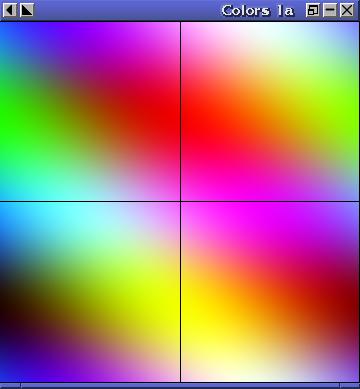Minimize the Colors 1a window
Screen dimensions: 360x389
click(x=330, y=10)
